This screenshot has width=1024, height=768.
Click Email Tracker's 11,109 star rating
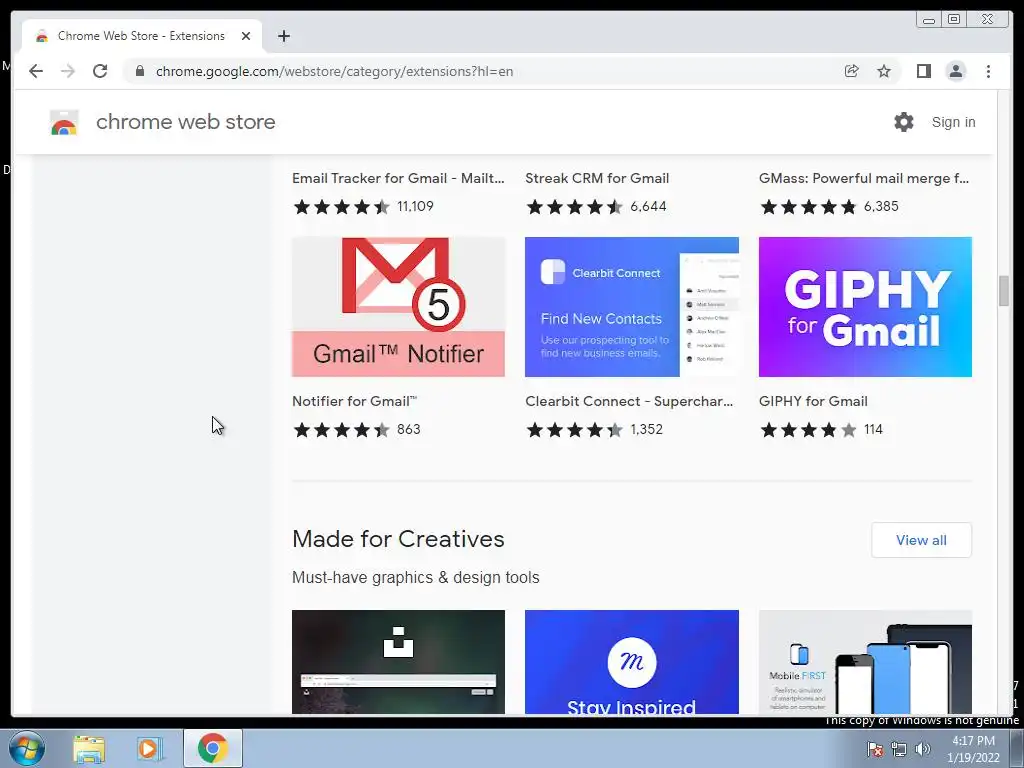(363, 206)
